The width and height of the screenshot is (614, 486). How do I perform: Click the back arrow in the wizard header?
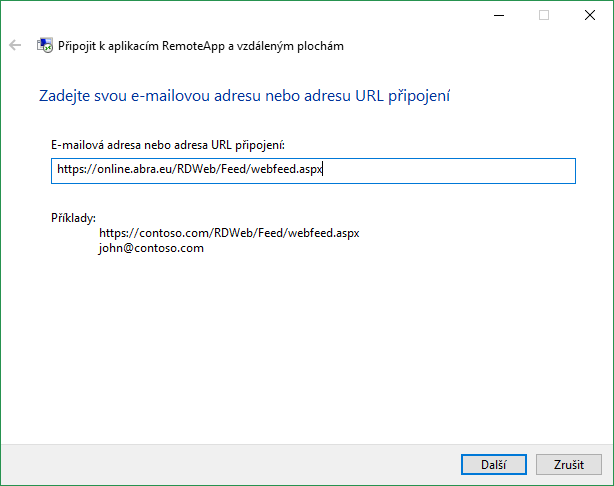[x=14, y=45]
